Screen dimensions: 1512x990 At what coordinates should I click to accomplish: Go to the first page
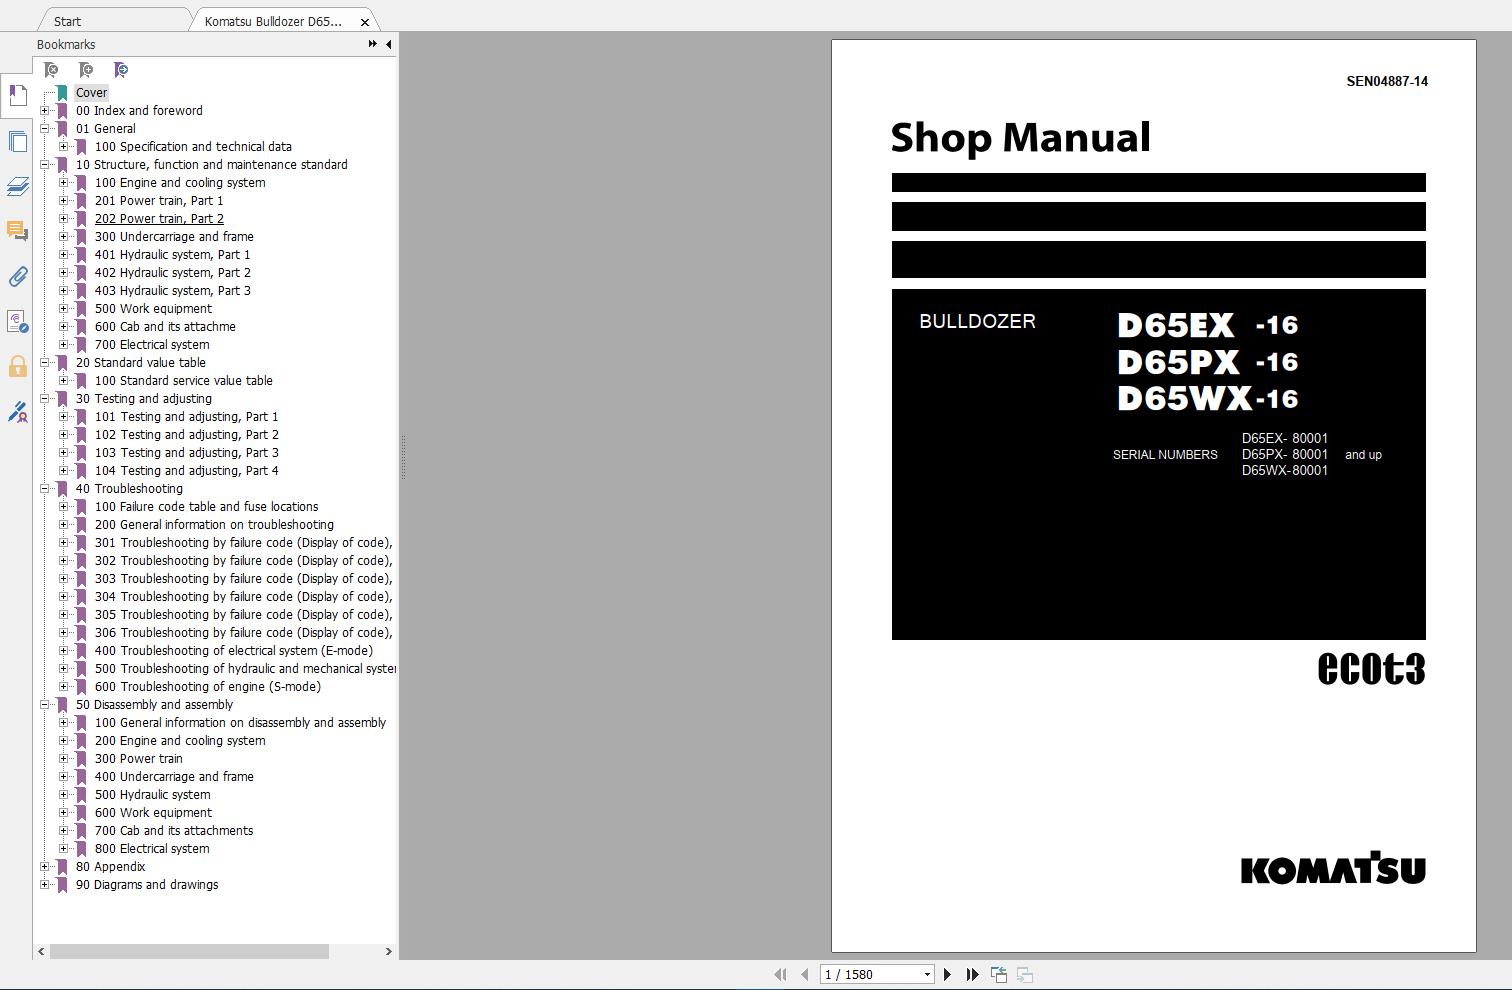pos(780,974)
